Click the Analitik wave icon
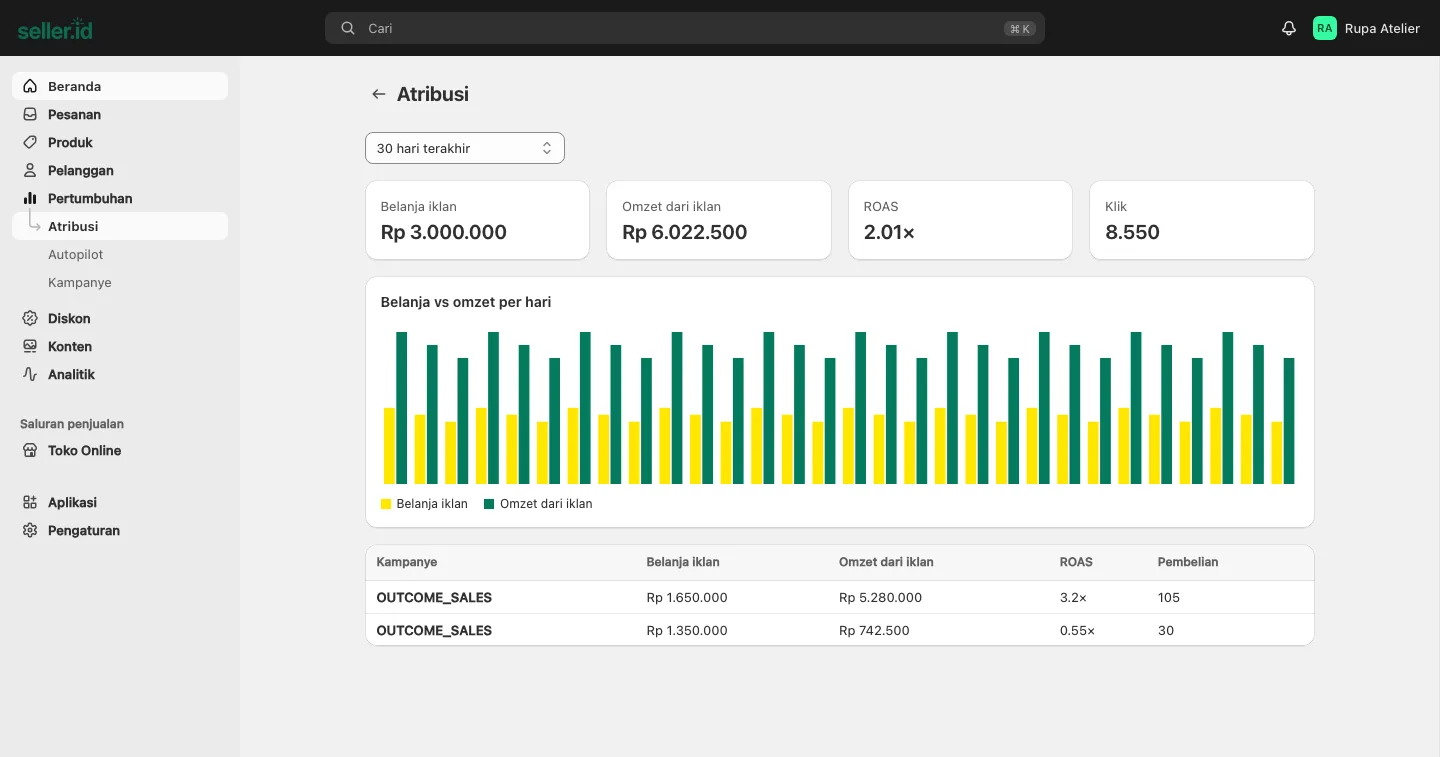The image size is (1440, 757). (30, 374)
